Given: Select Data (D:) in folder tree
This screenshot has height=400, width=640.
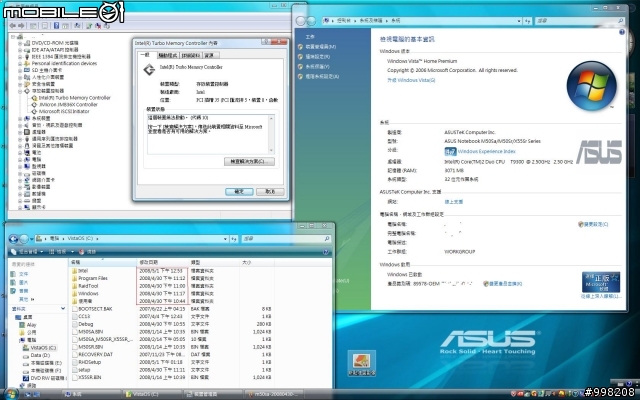Looking at the screenshot, I should (40, 356).
